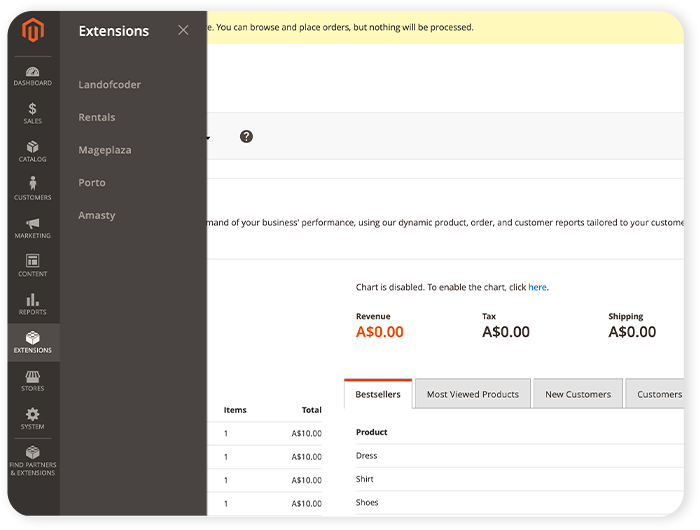
Task: Close the Extensions flyout panel
Action: coord(183,30)
